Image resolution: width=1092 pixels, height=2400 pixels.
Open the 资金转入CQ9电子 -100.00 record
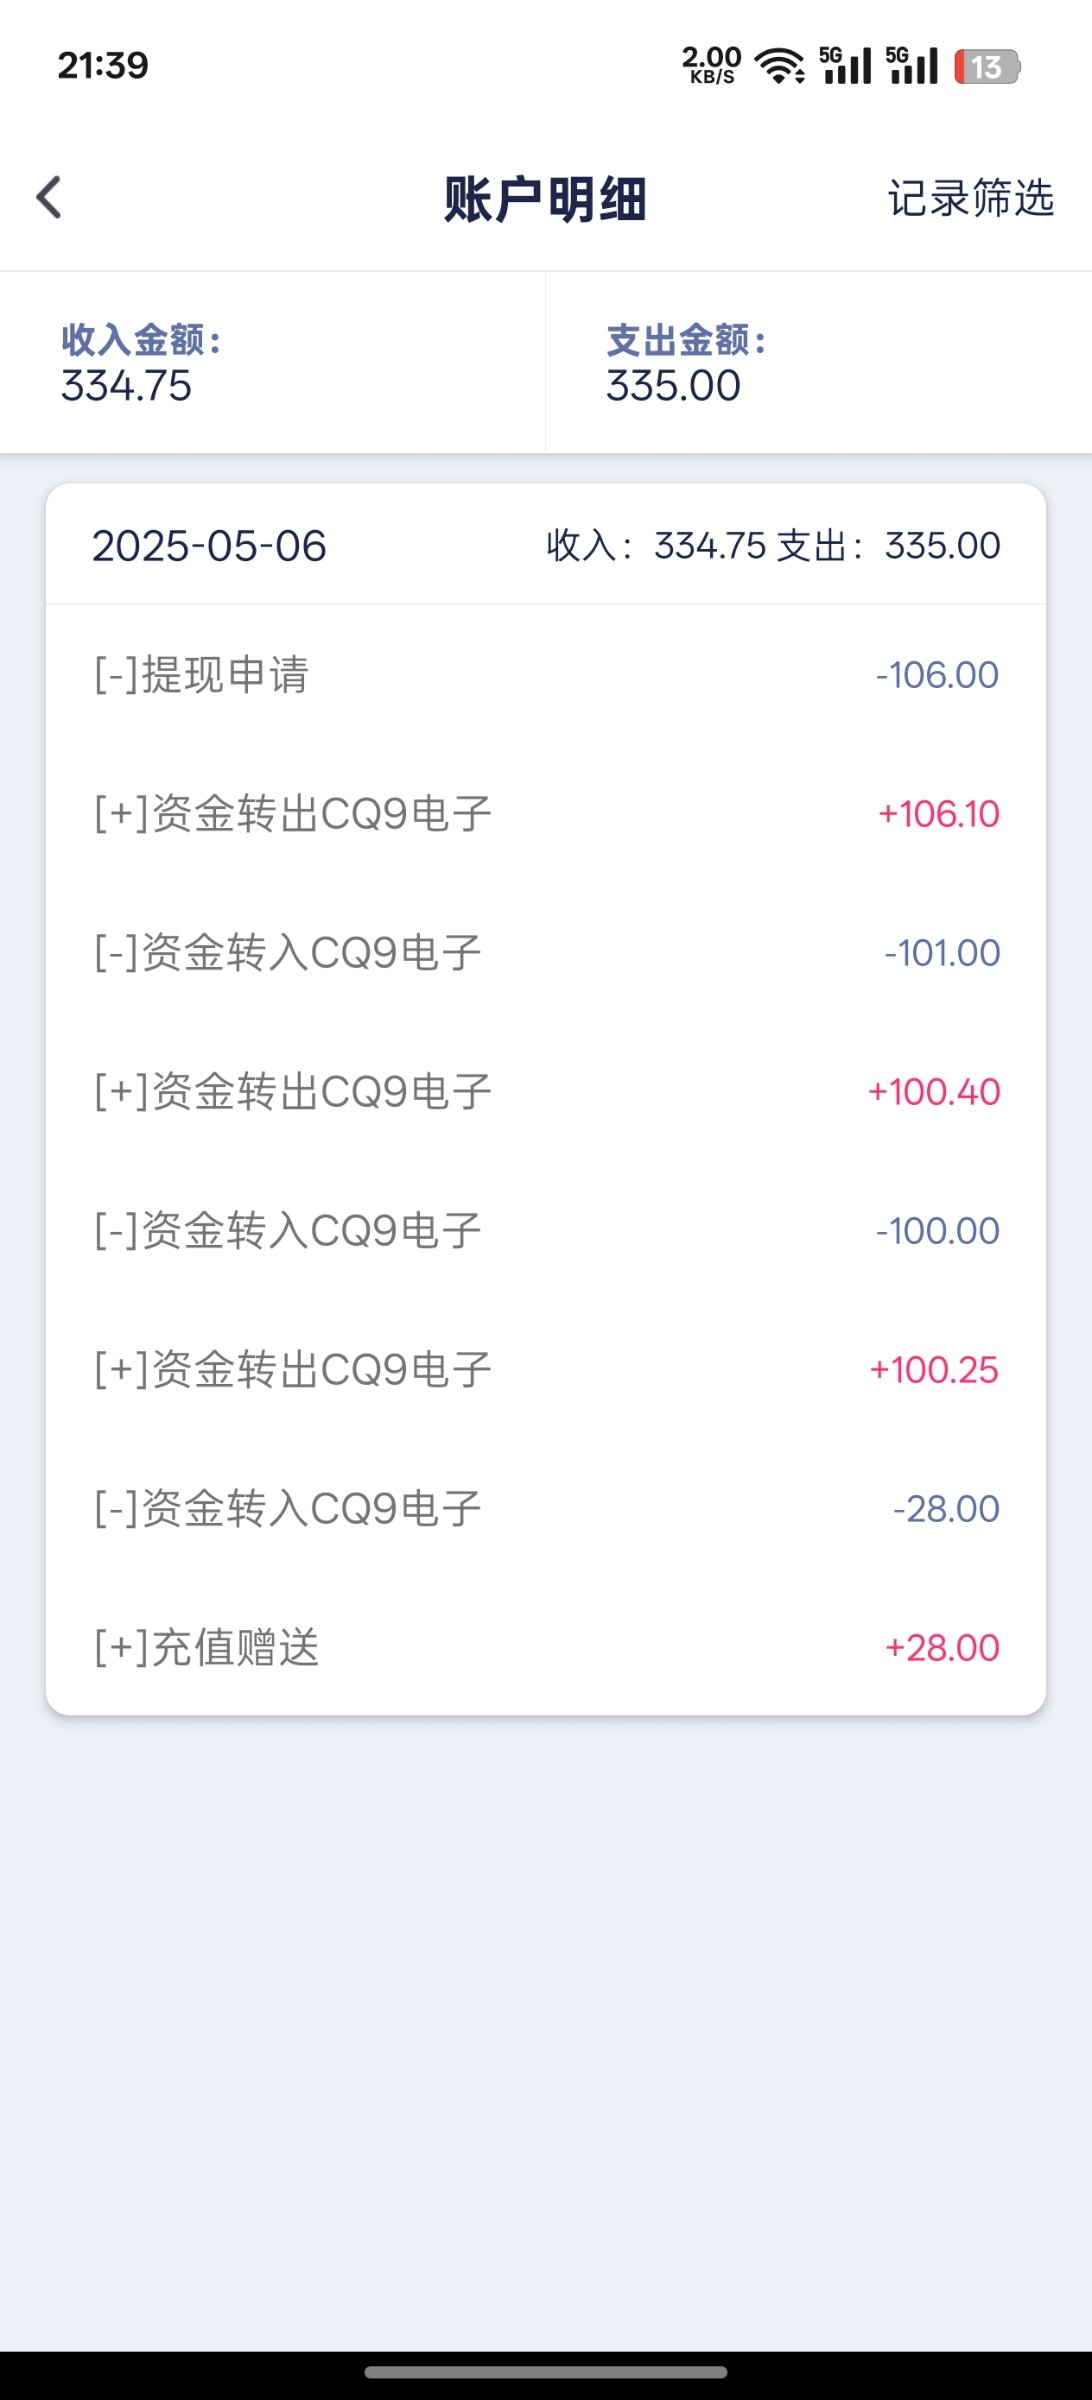(546, 1231)
